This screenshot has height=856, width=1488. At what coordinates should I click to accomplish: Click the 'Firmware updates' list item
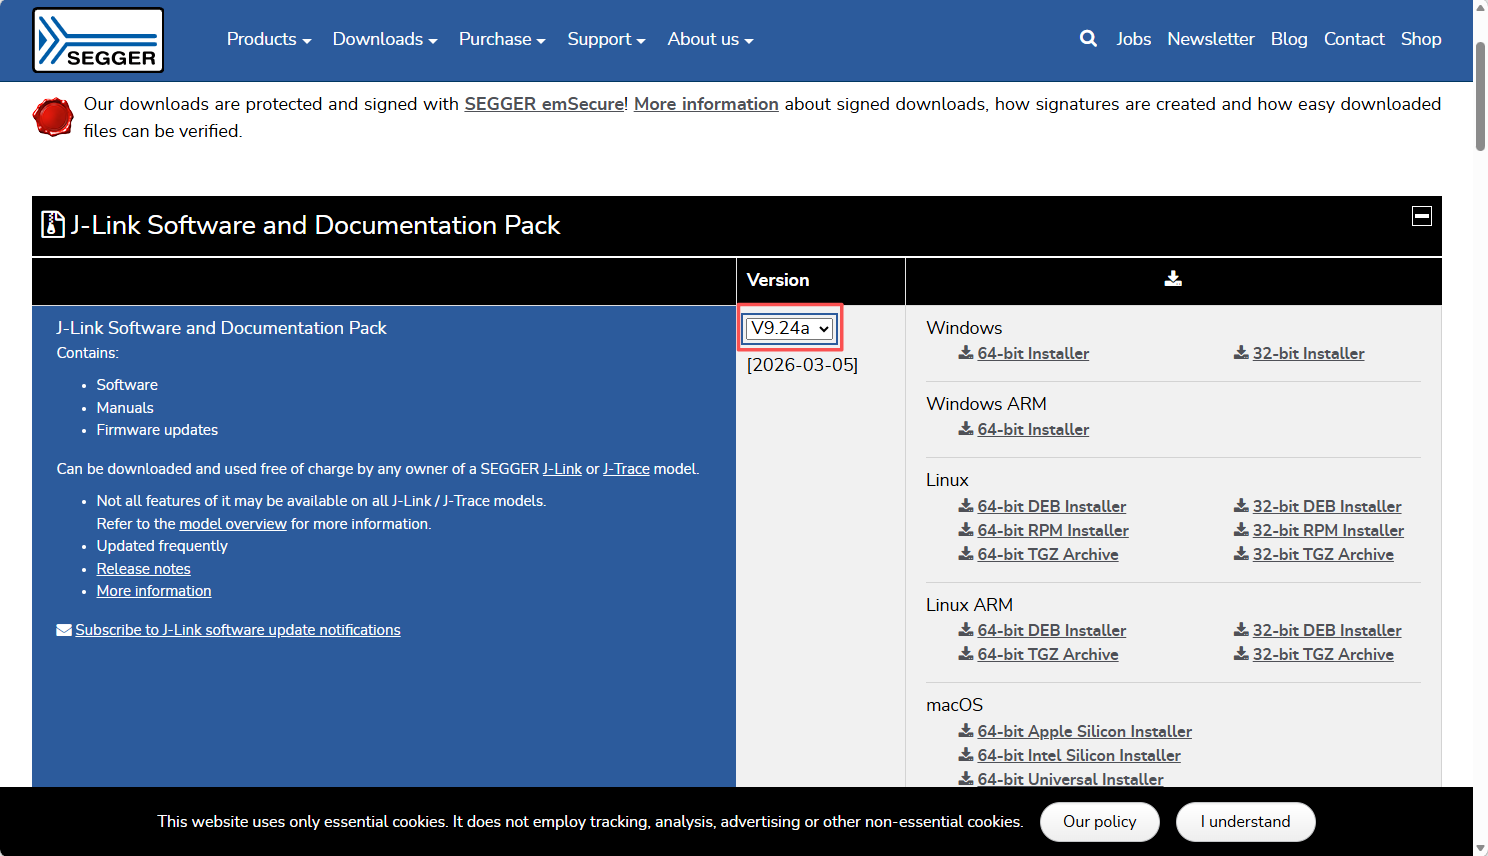coord(157,430)
